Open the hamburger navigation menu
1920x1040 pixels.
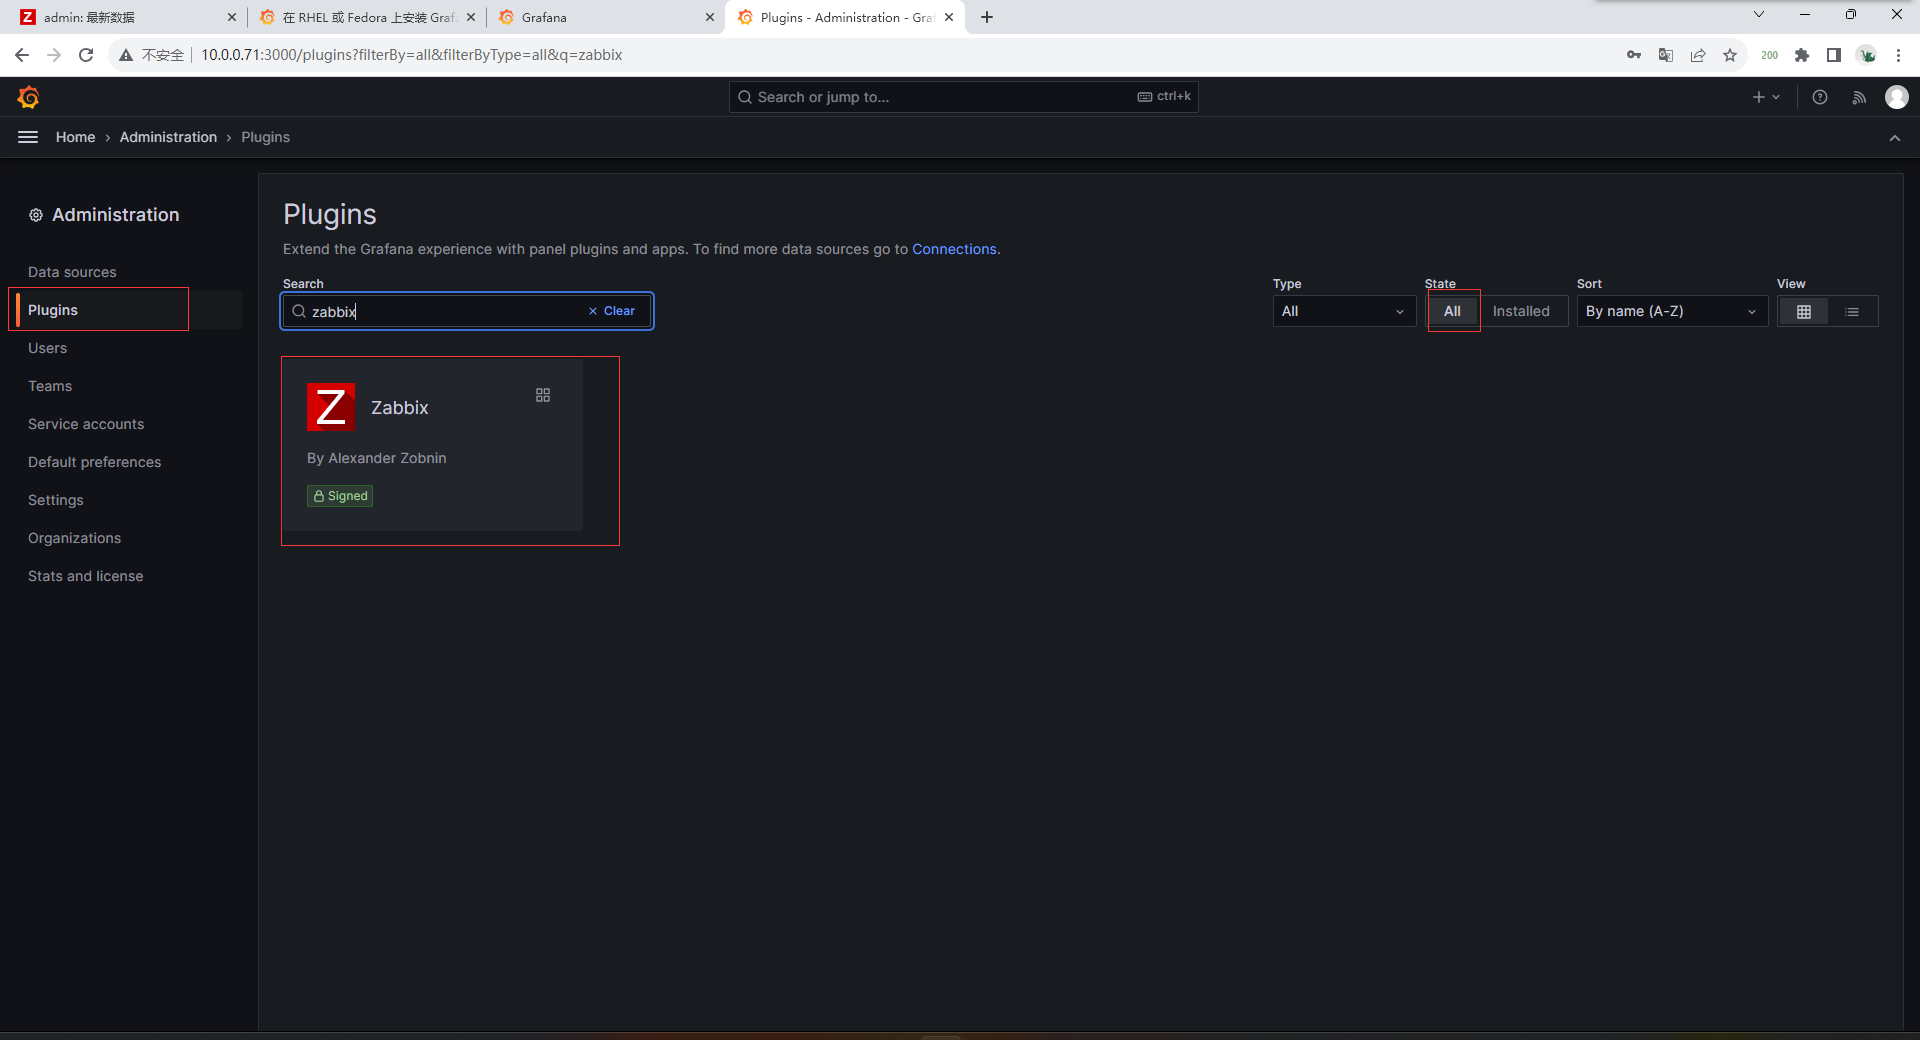pyautogui.click(x=28, y=137)
